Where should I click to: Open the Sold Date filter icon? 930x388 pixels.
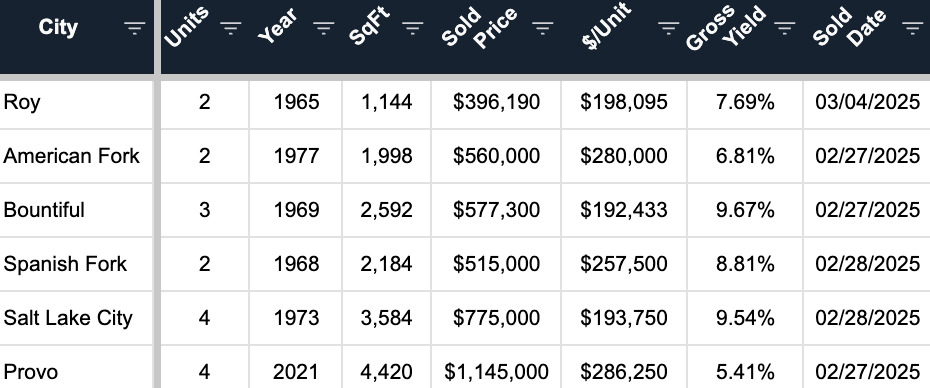(912, 28)
